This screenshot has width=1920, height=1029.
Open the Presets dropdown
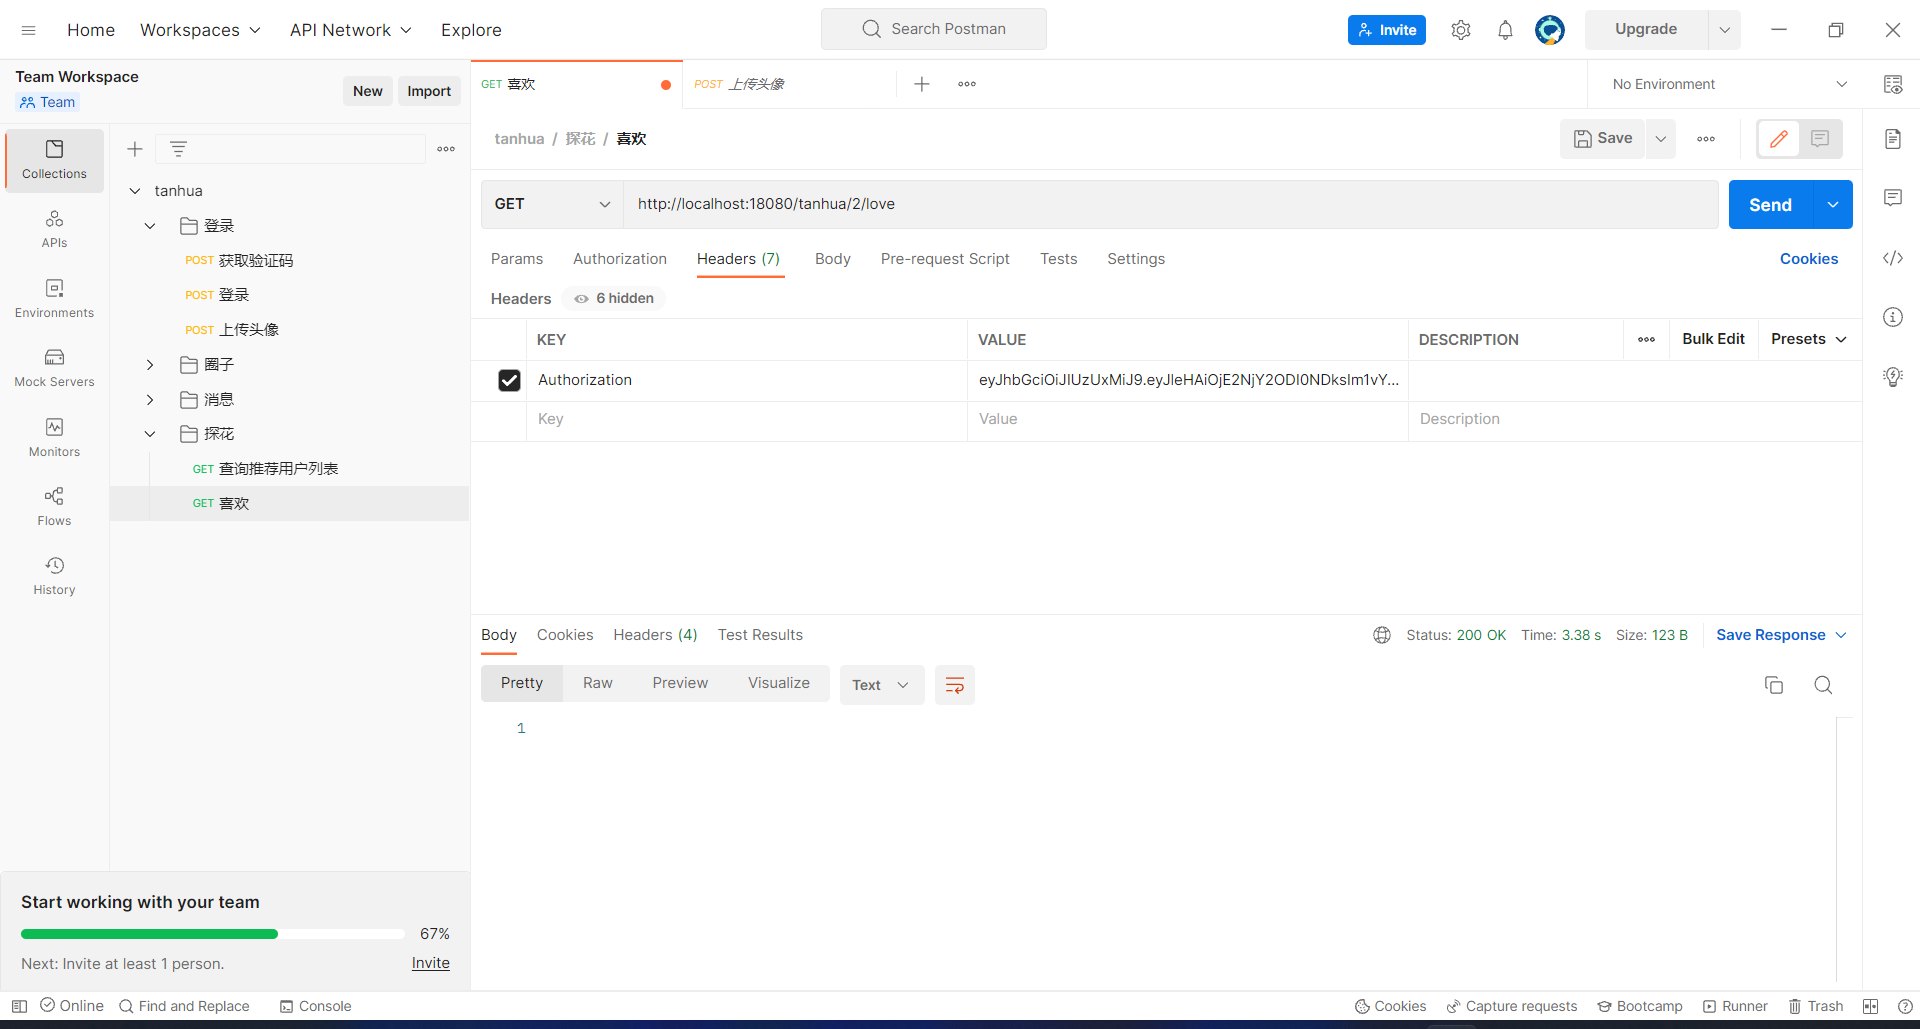pos(1808,339)
